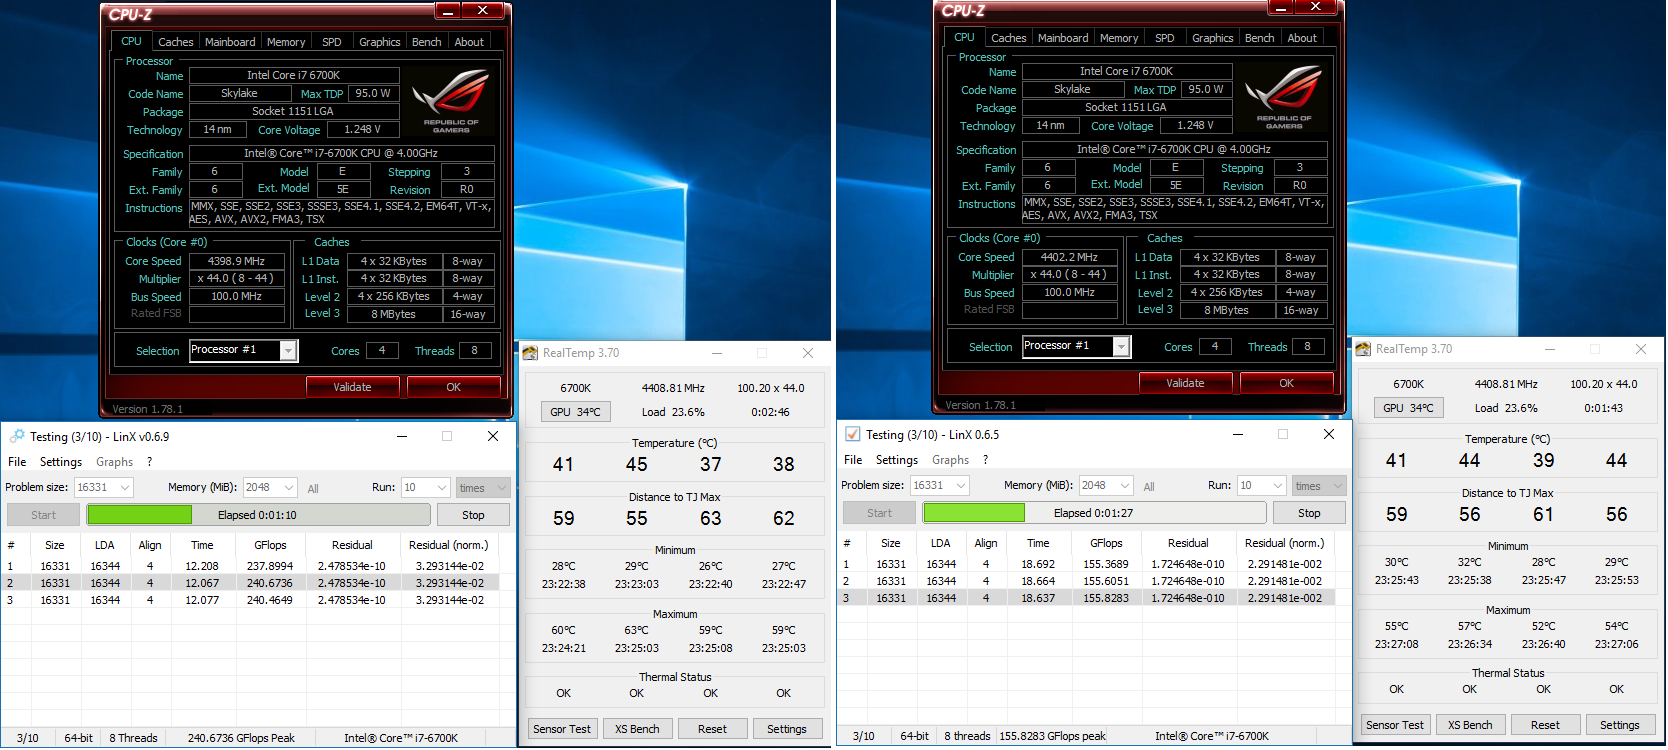The image size is (1668, 750).
Task: Click the Graphs menu in LinX 0.6.5
Action: pyautogui.click(x=950, y=460)
